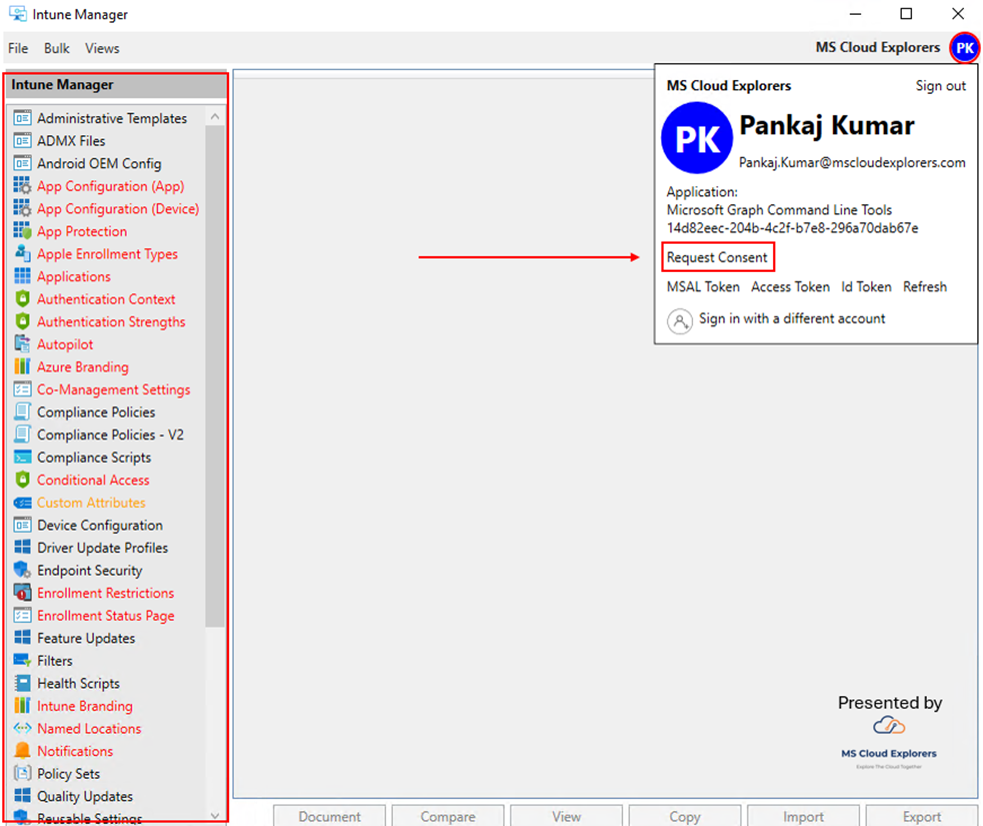Open the File menu

[18, 48]
